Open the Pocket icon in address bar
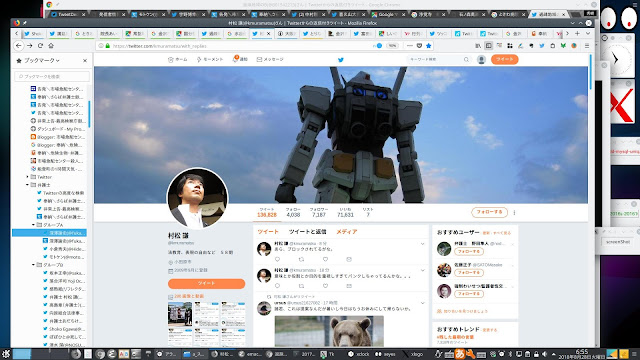 [419, 46]
